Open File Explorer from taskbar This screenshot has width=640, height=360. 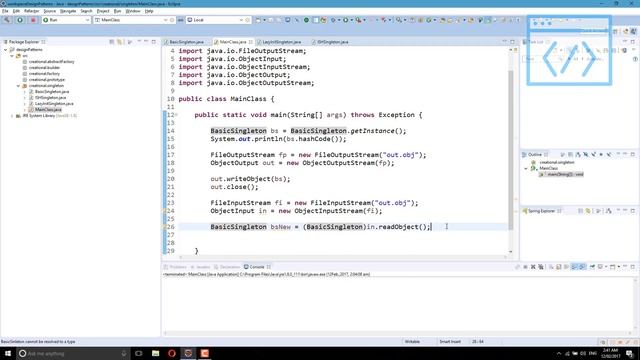pos(156,353)
